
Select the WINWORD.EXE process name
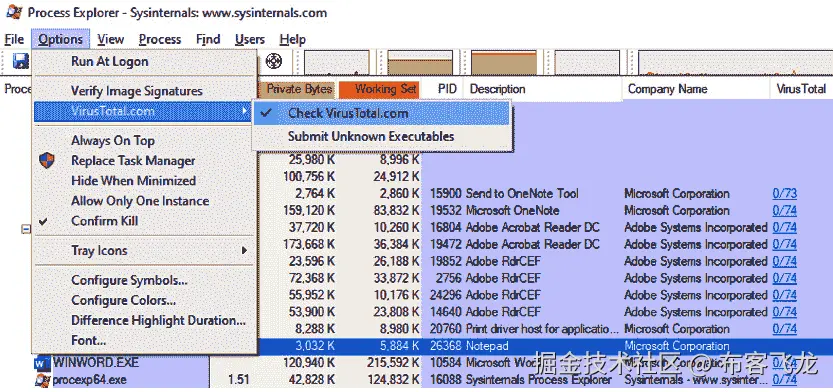[96, 363]
